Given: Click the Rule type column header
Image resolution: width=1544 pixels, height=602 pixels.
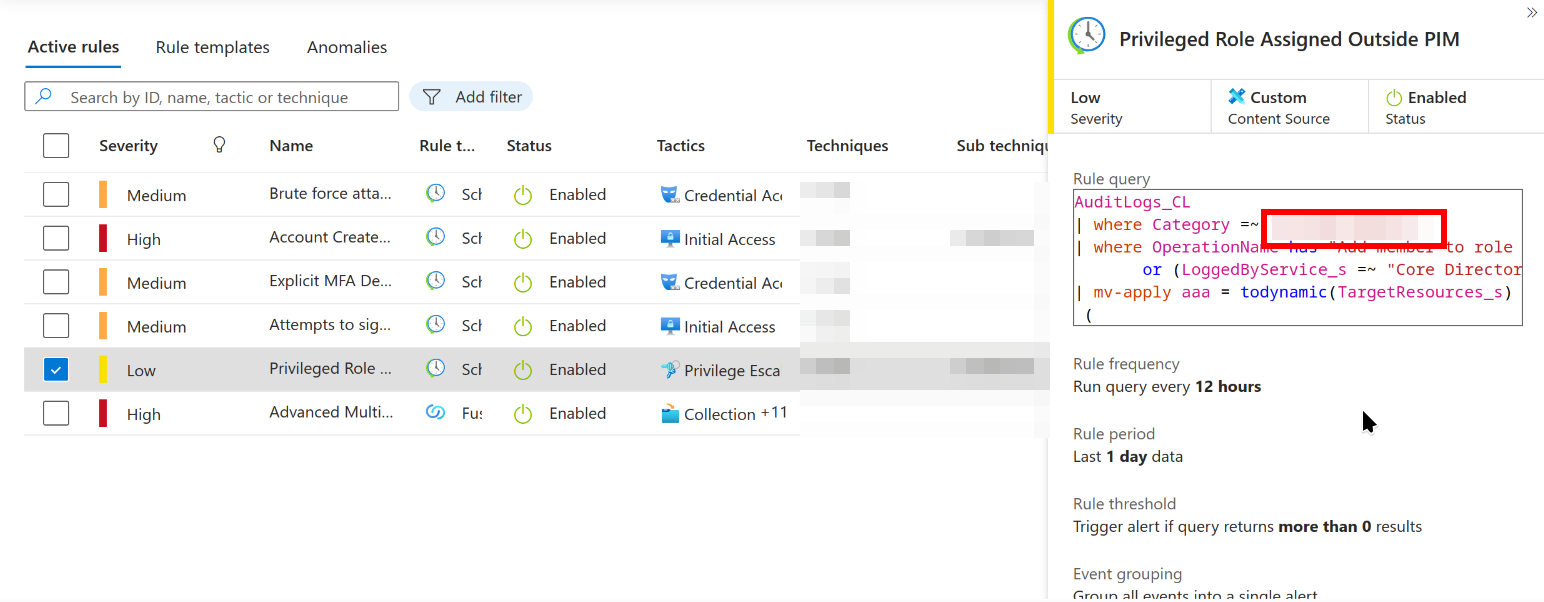Looking at the screenshot, I should pos(447,146).
